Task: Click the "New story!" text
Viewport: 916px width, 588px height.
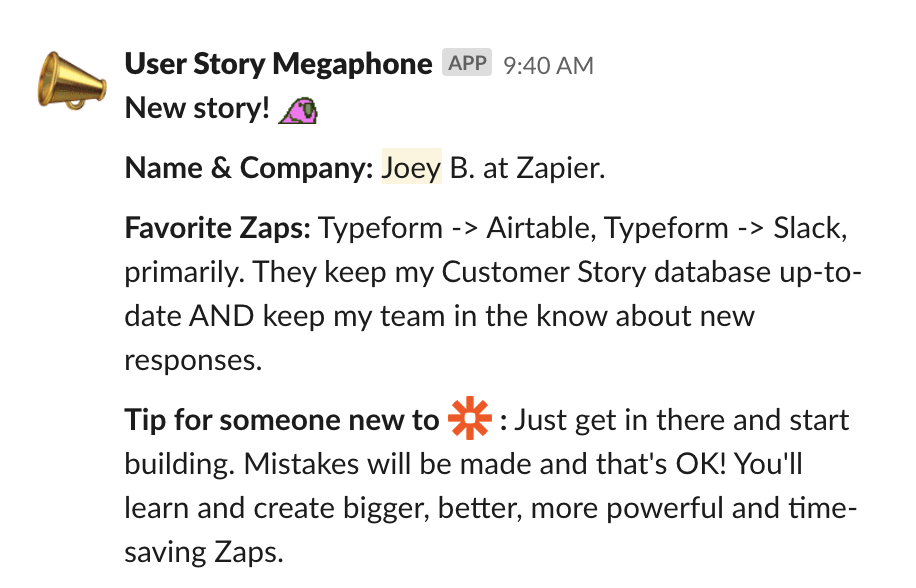Action: [x=197, y=108]
